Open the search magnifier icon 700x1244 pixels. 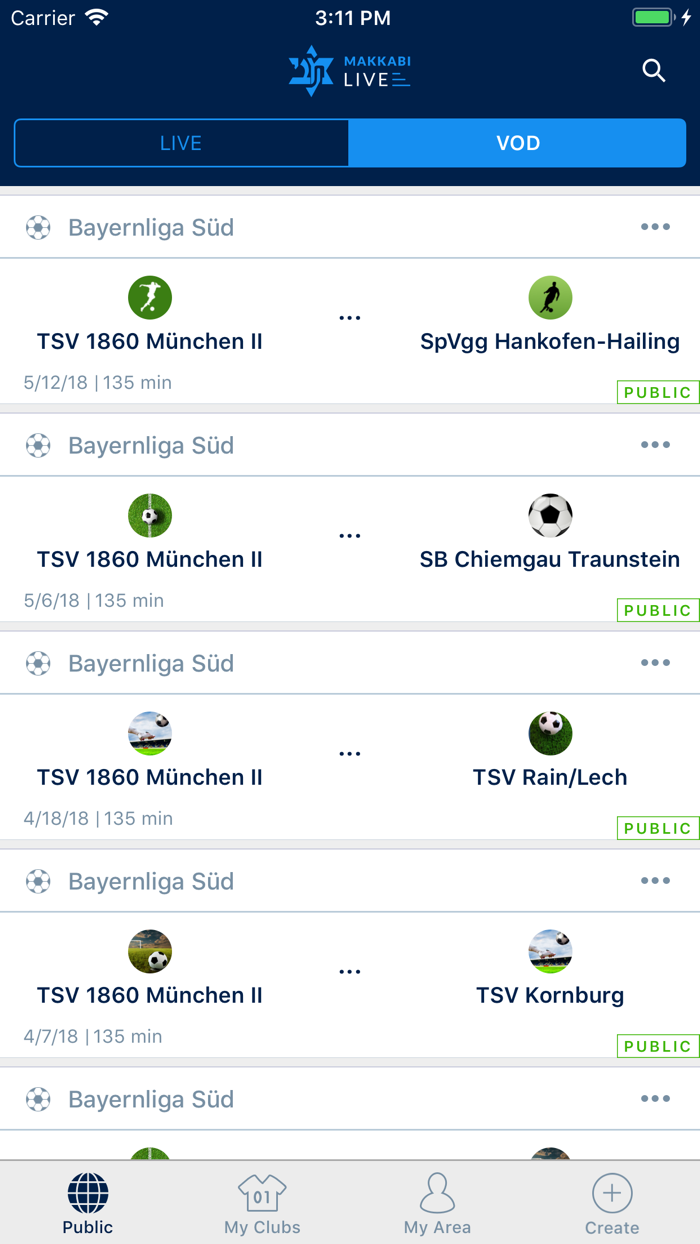tap(654, 71)
